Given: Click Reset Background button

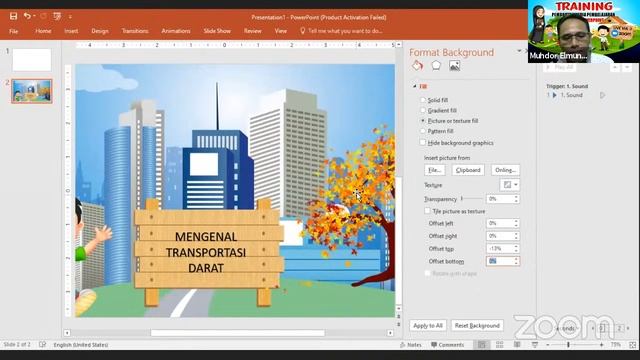Looking at the screenshot, I should tap(477, 325).
